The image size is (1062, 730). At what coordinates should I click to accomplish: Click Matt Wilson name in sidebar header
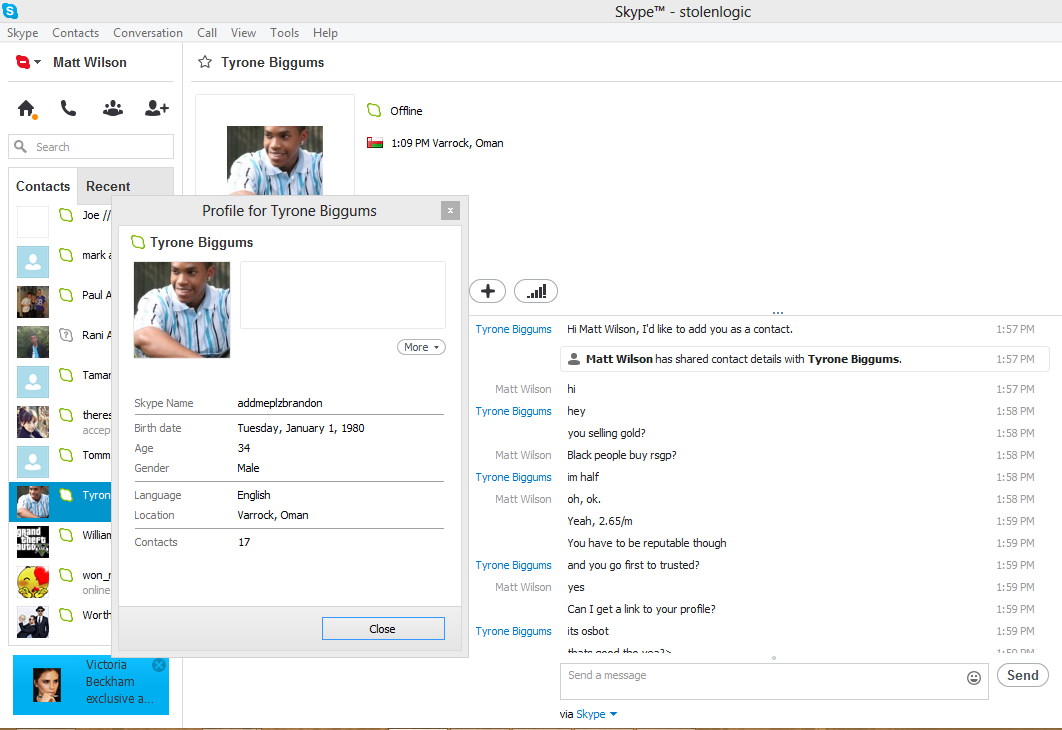pyautogui.click(x=90, y=62)
